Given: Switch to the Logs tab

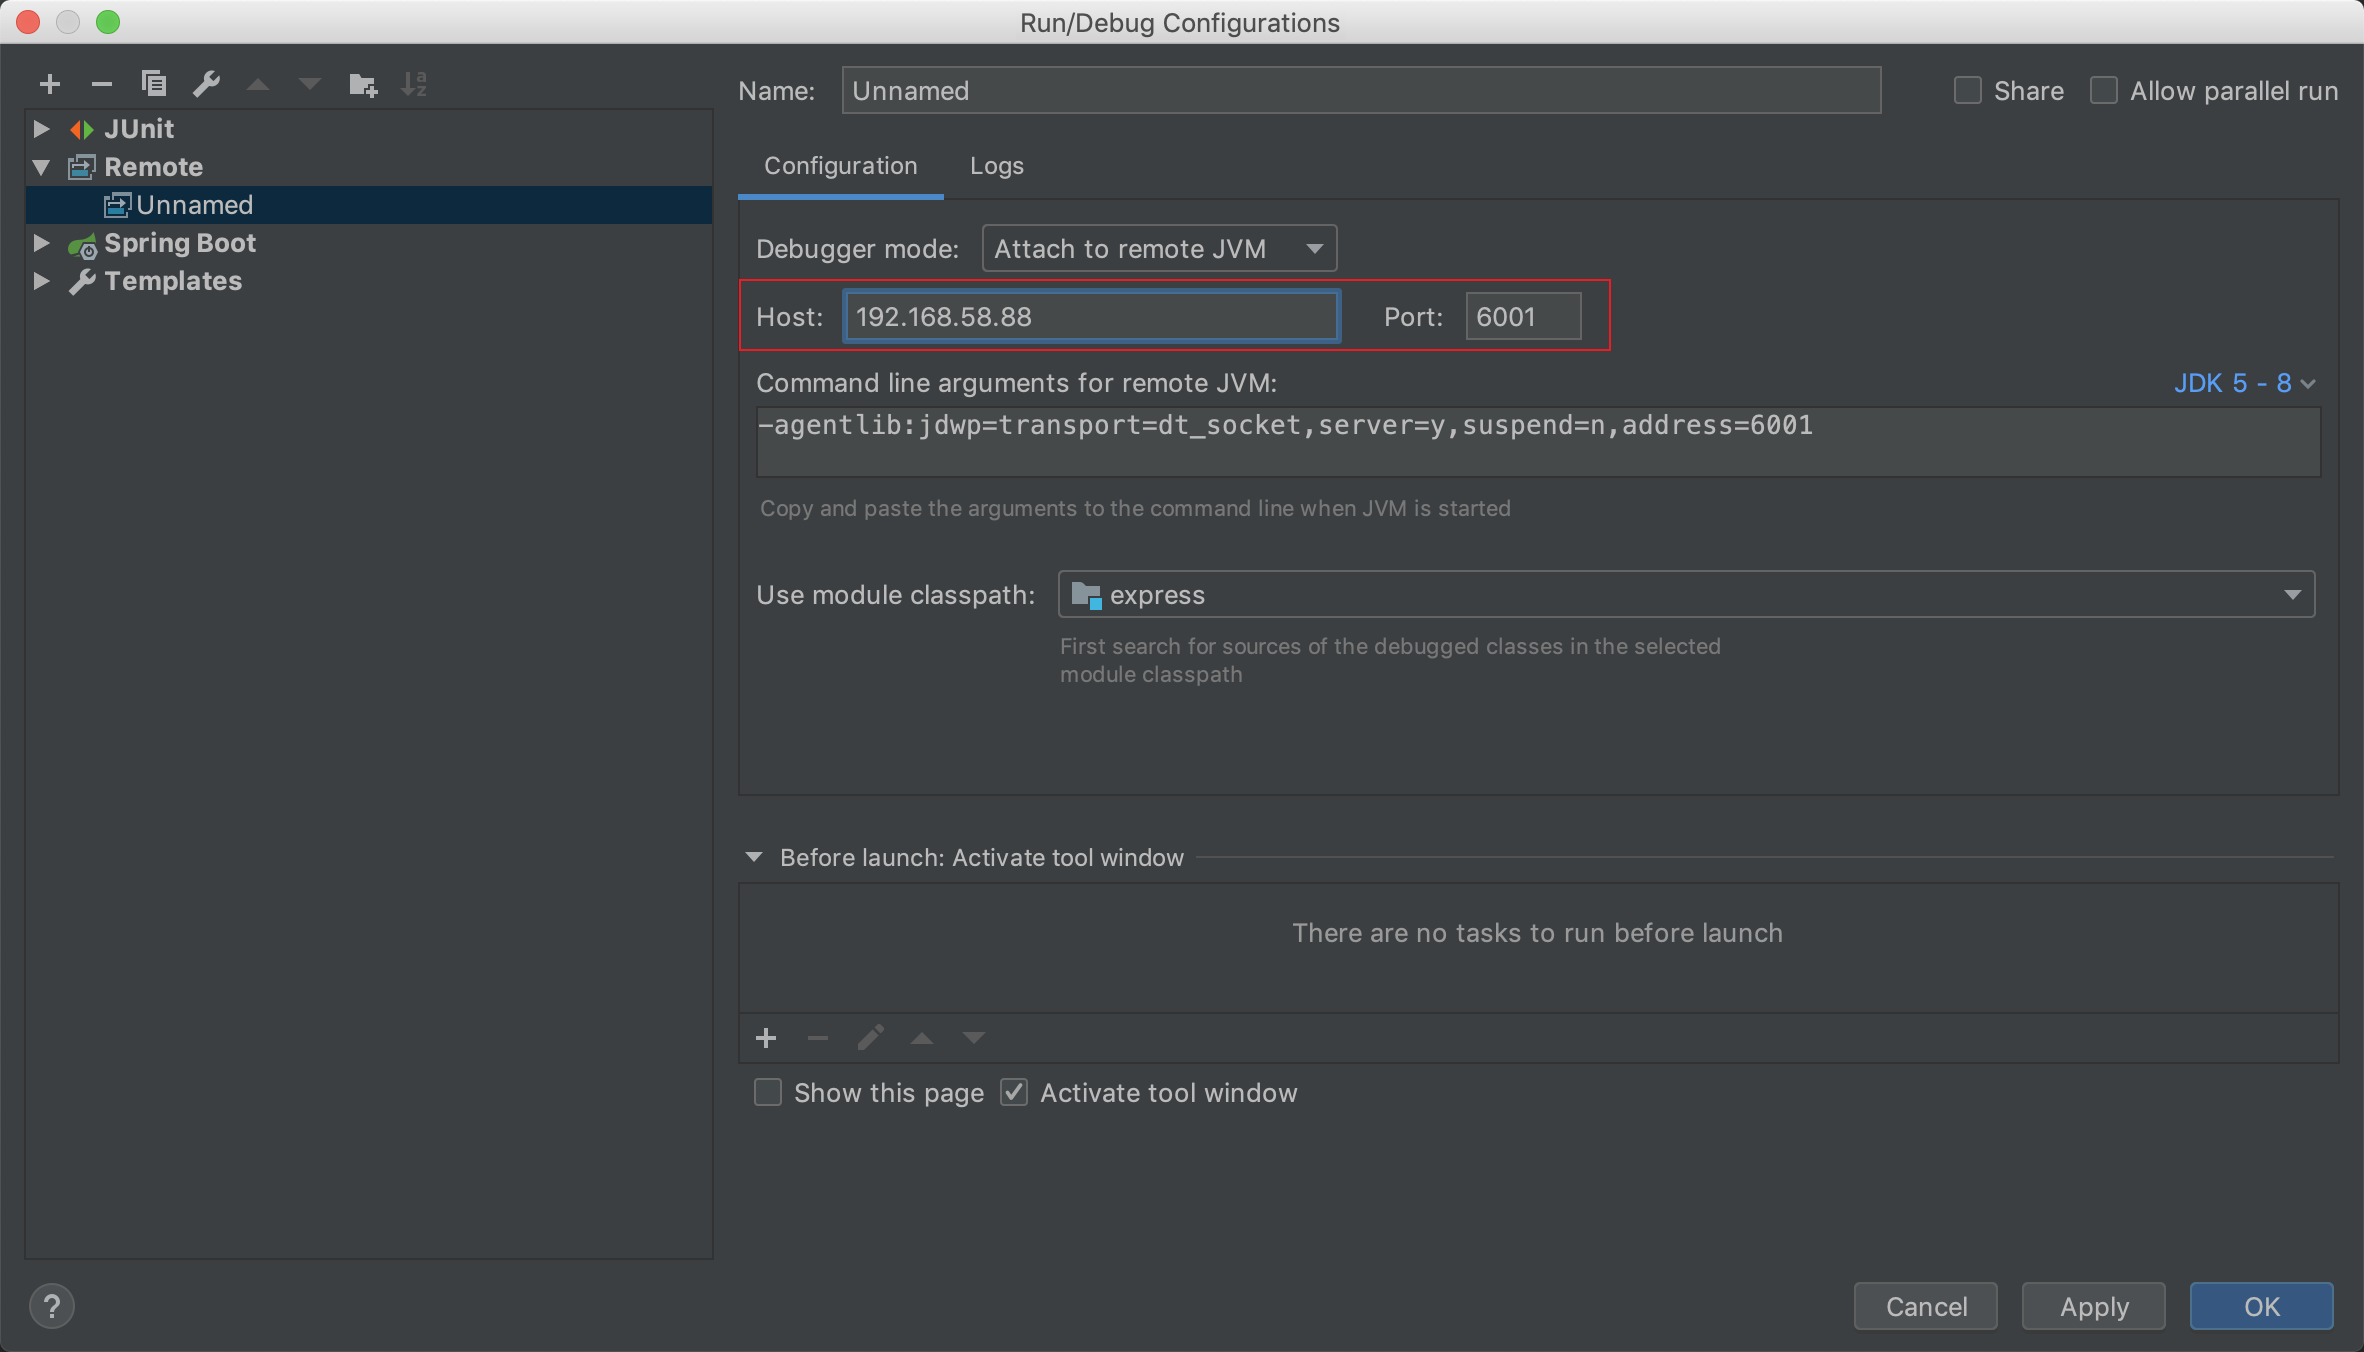Looking at the screenshot, I should 996,166.
